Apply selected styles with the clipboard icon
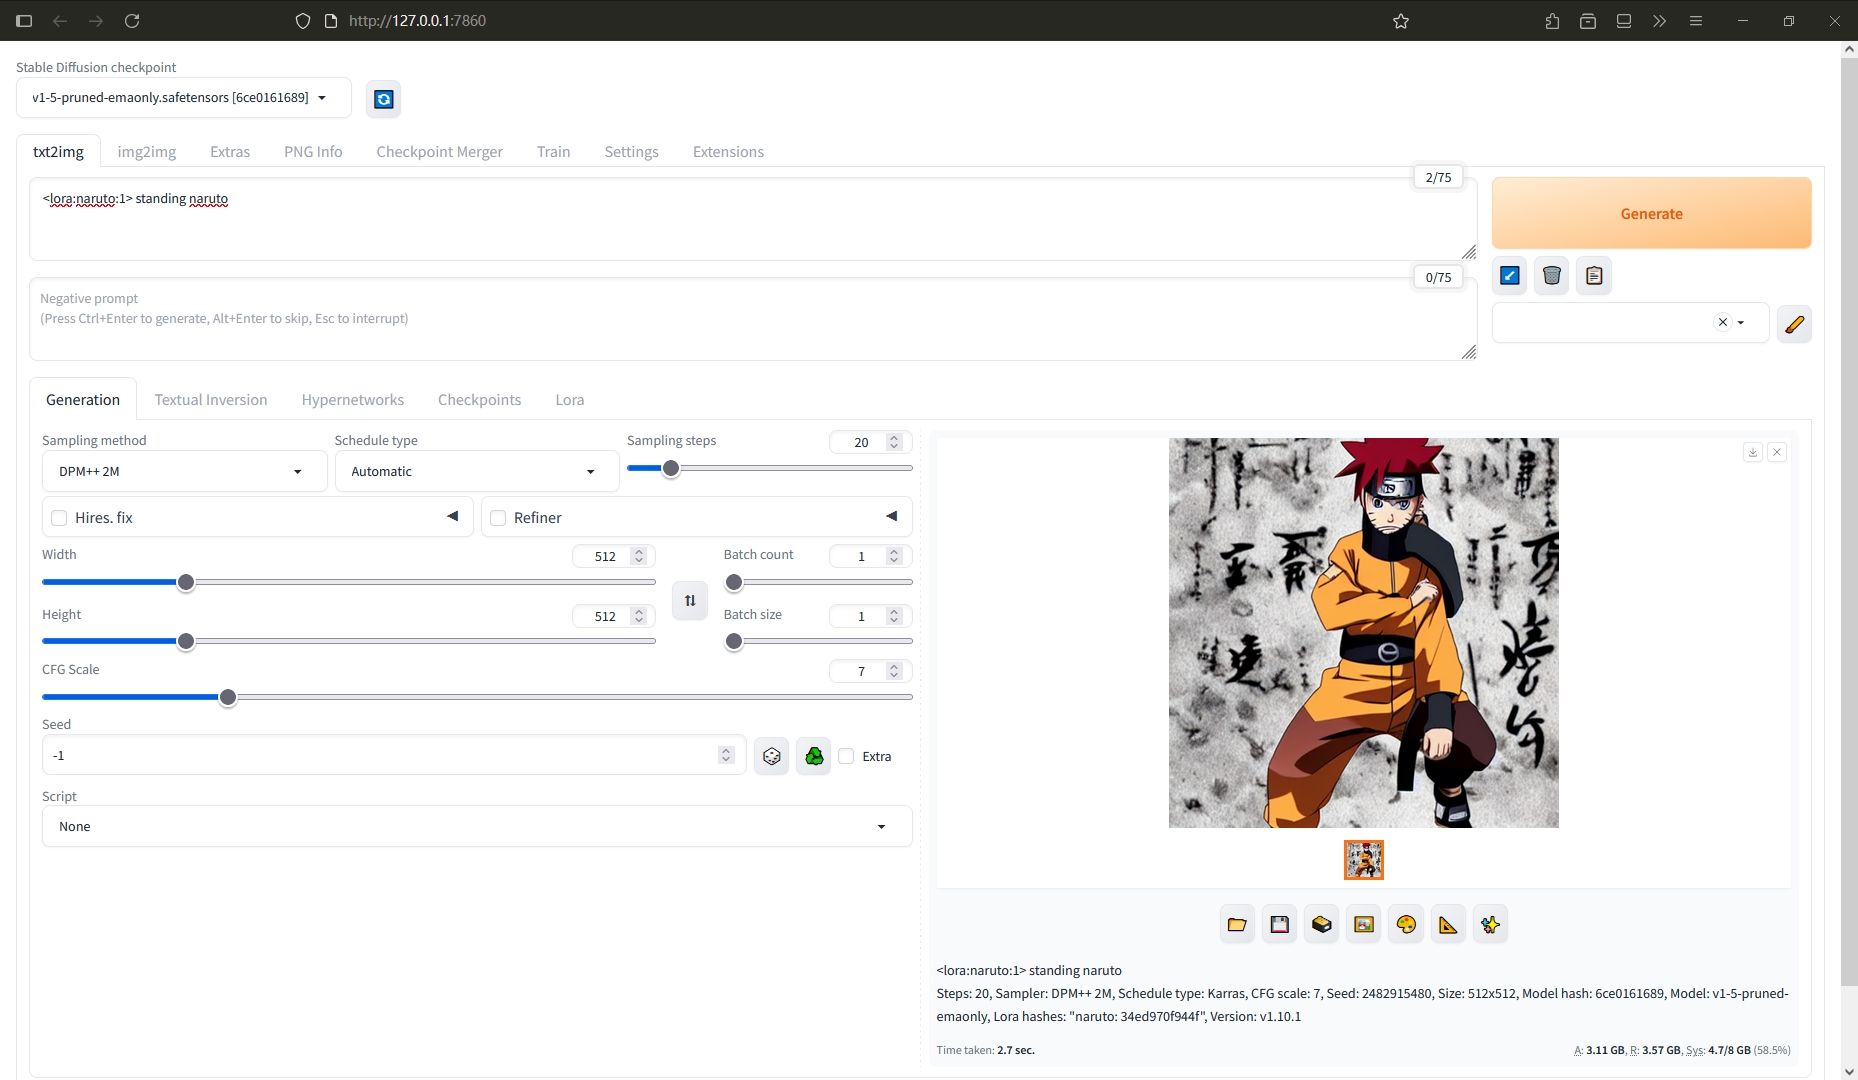 coord(1594,276)
